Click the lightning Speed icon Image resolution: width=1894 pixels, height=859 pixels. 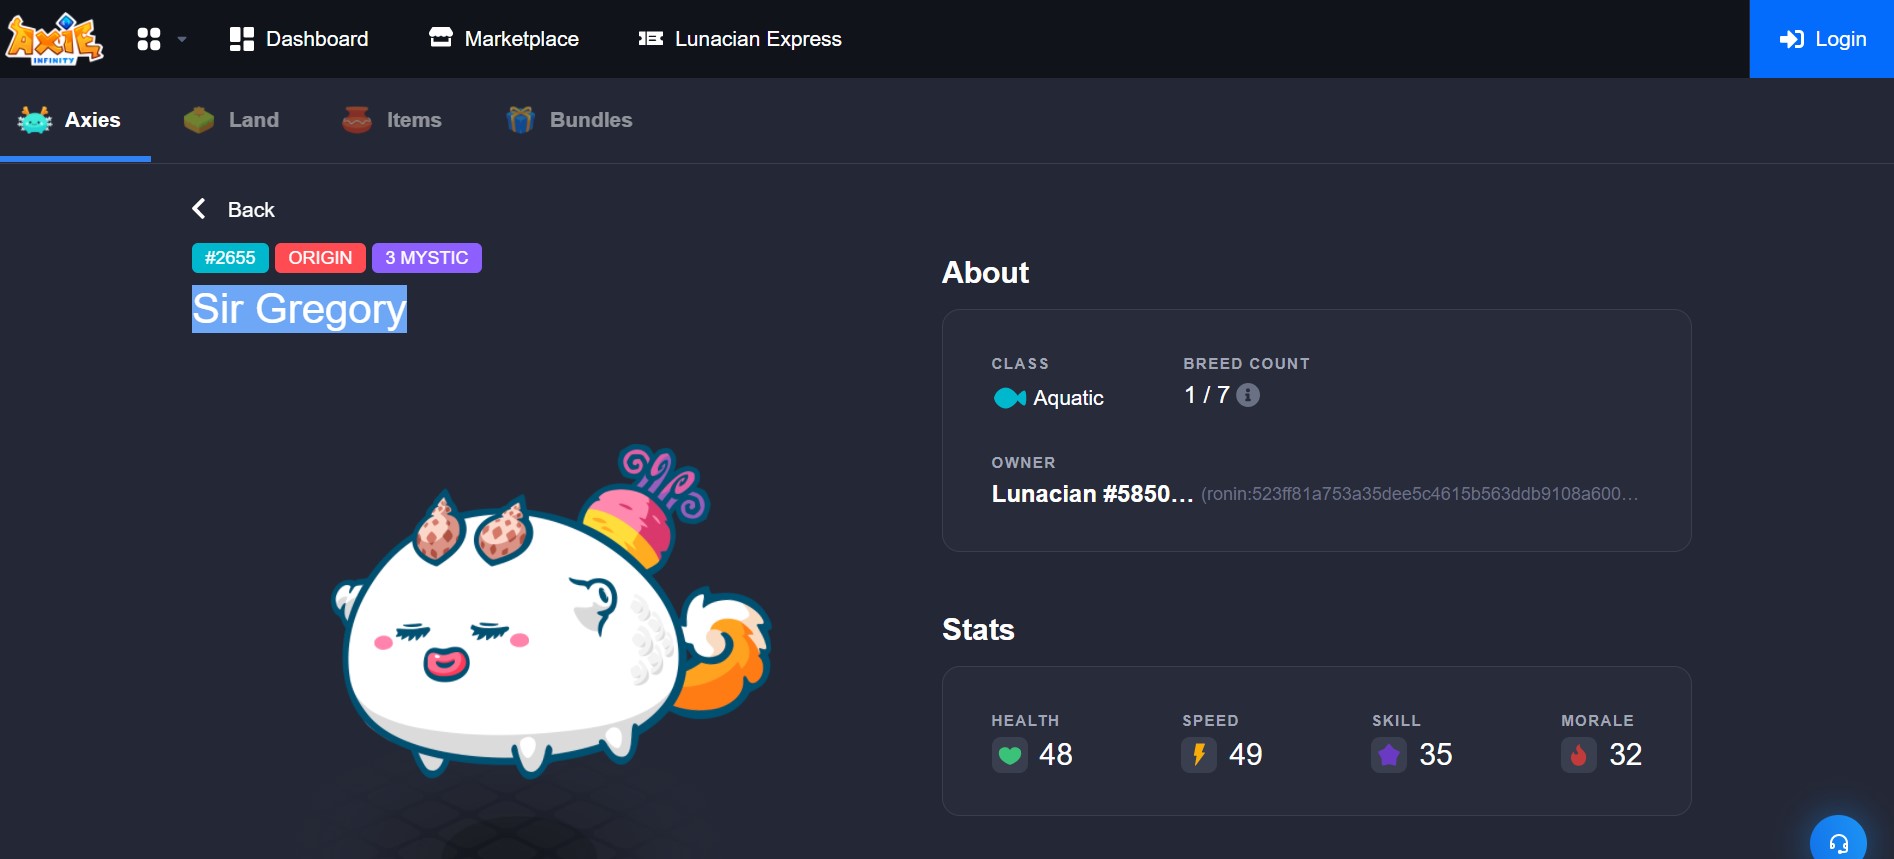(x=1199, y=755)
